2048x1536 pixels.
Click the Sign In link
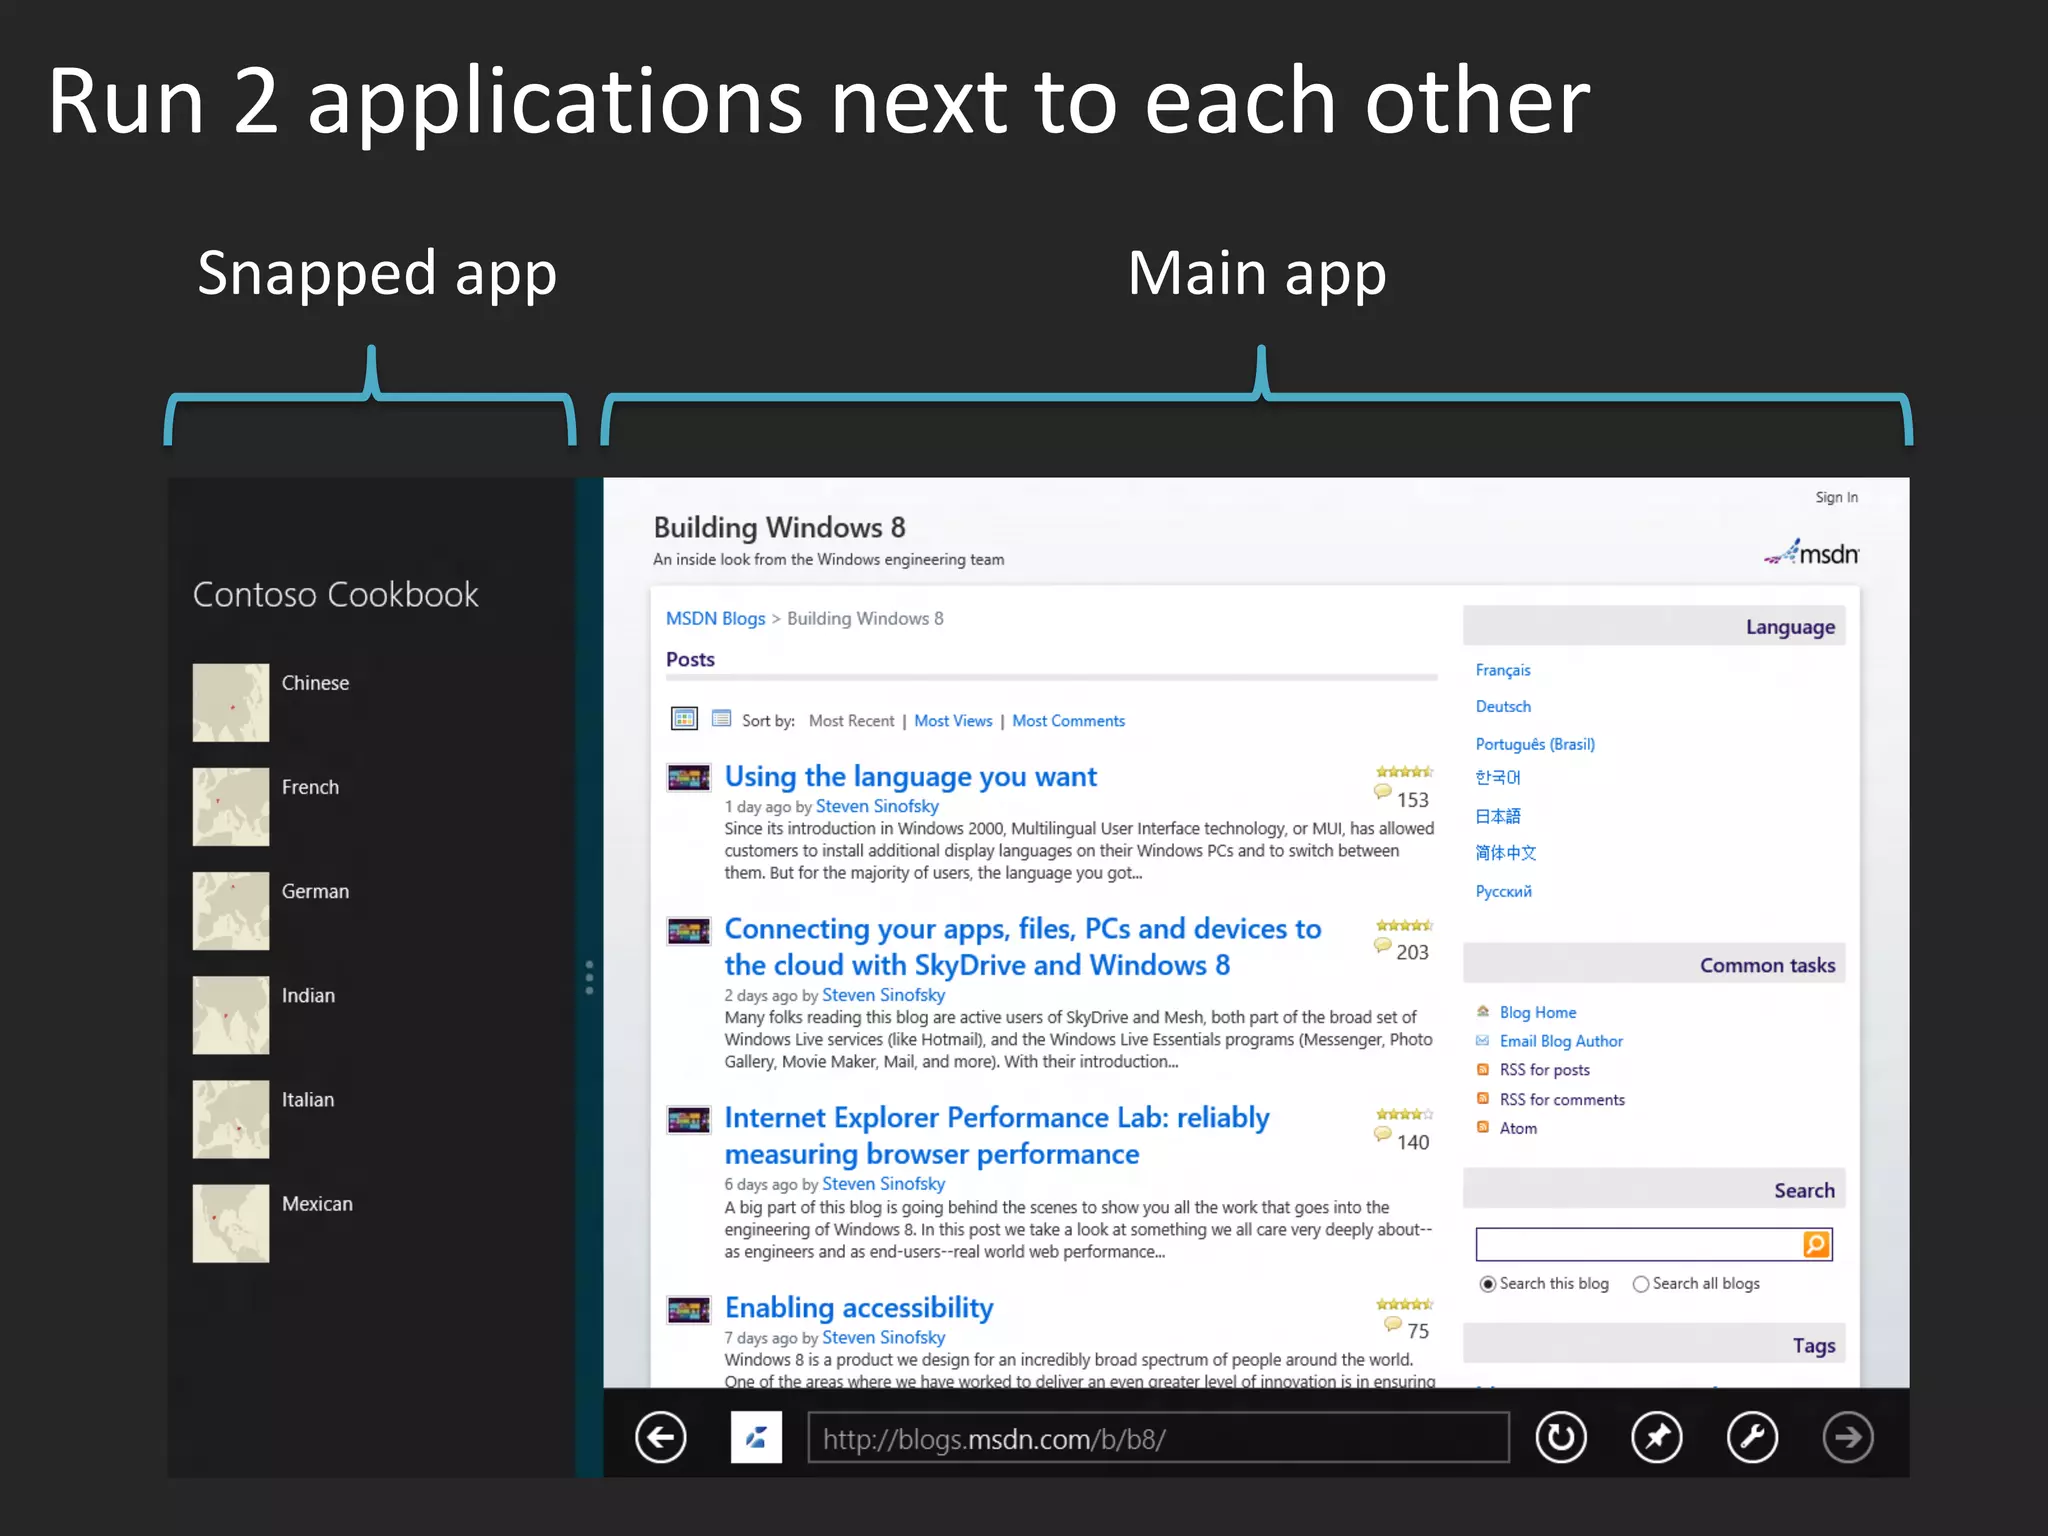1836,497
